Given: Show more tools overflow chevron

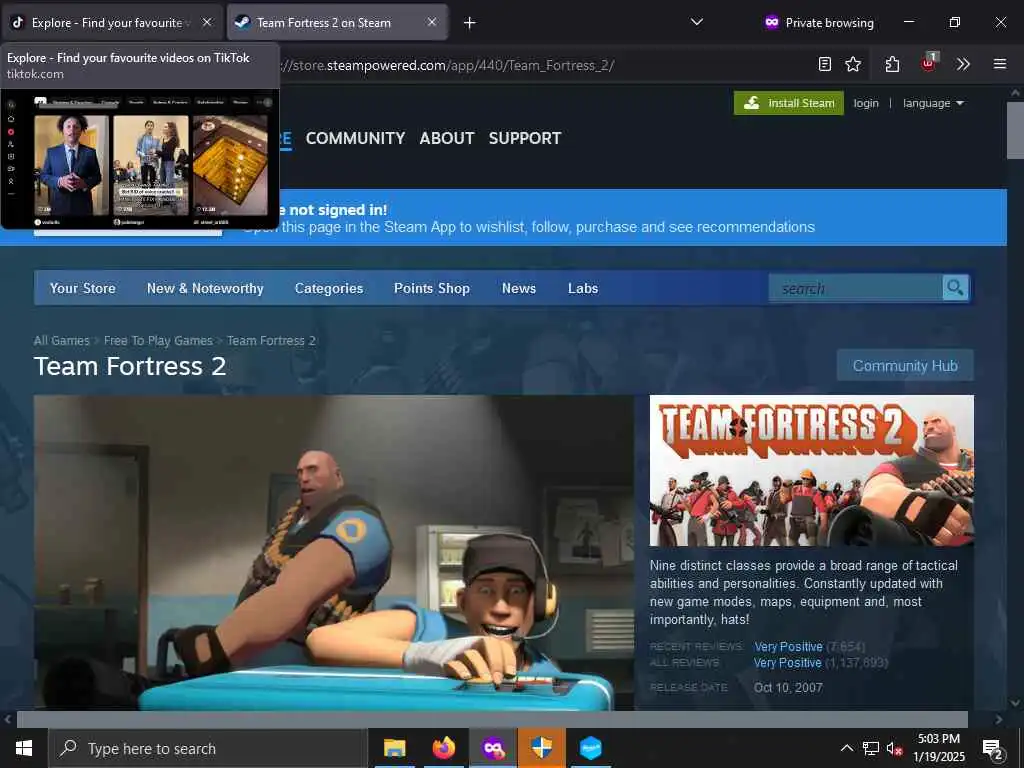Looking at the screenshot, I should point(963,64).
